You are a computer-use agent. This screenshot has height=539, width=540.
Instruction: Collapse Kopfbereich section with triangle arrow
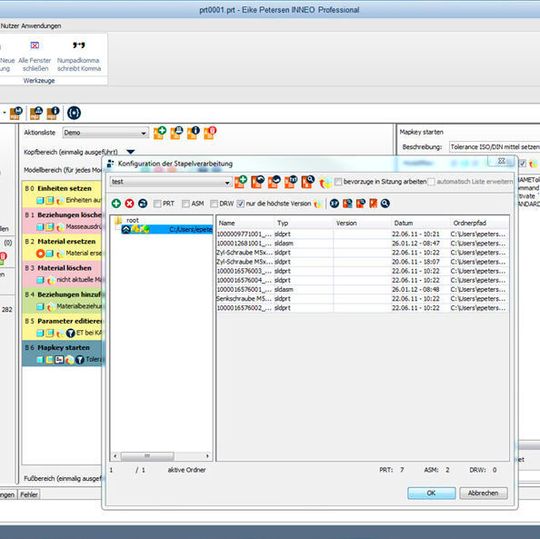click(x=131, y=152)
